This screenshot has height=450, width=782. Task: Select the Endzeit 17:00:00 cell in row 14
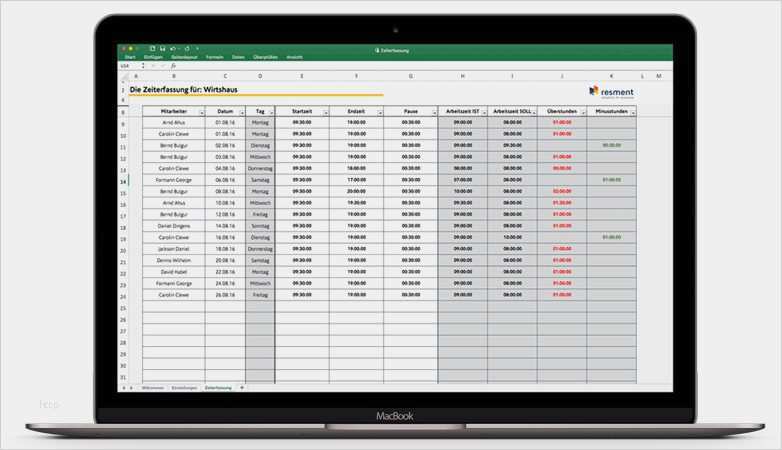[x=356, y=180]
